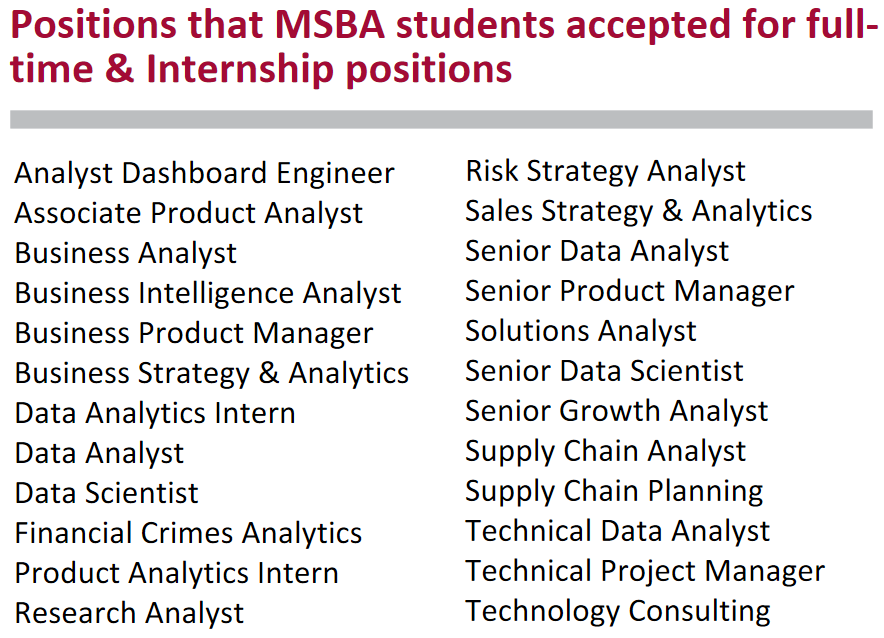The width and height of the screenshot is (884, 638).
Task: Click the Senior Growth Analyst text
Action: point(617,411)
